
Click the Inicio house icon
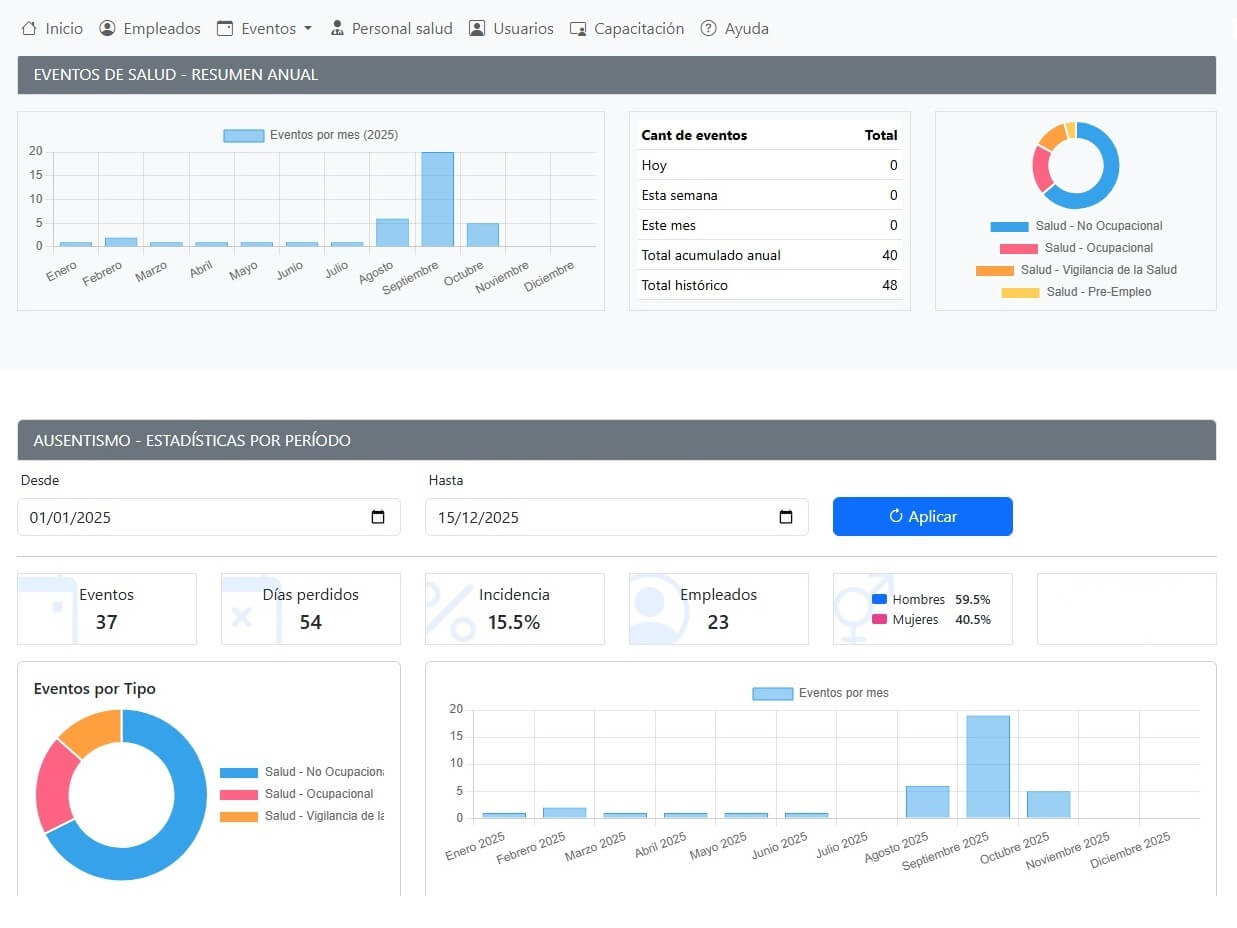coord(29,29)
